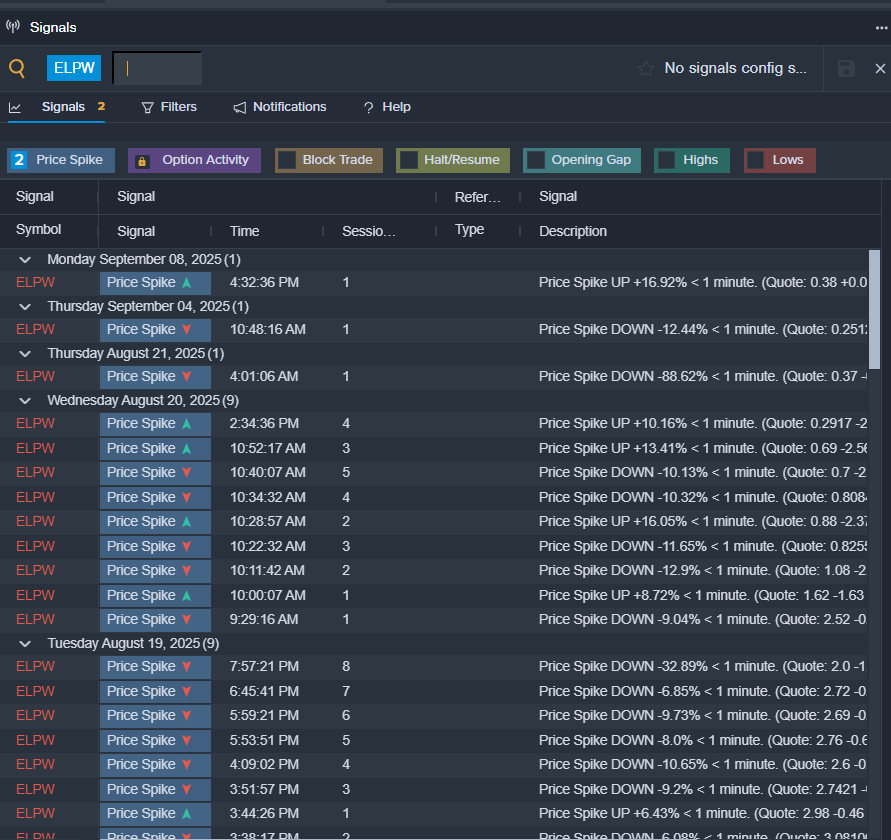Toggle the Opening Gap signal filter
The image size is (891, 840).
[536, 160]
